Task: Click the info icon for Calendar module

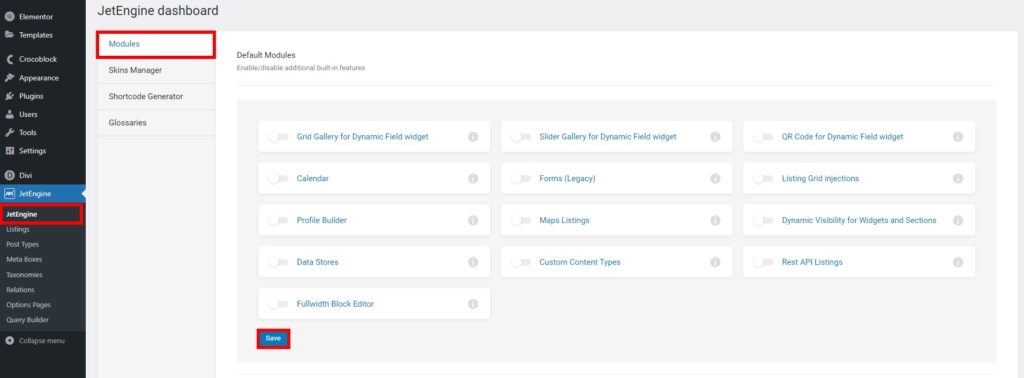Action: pyautogui.click(x=473, y=178)
